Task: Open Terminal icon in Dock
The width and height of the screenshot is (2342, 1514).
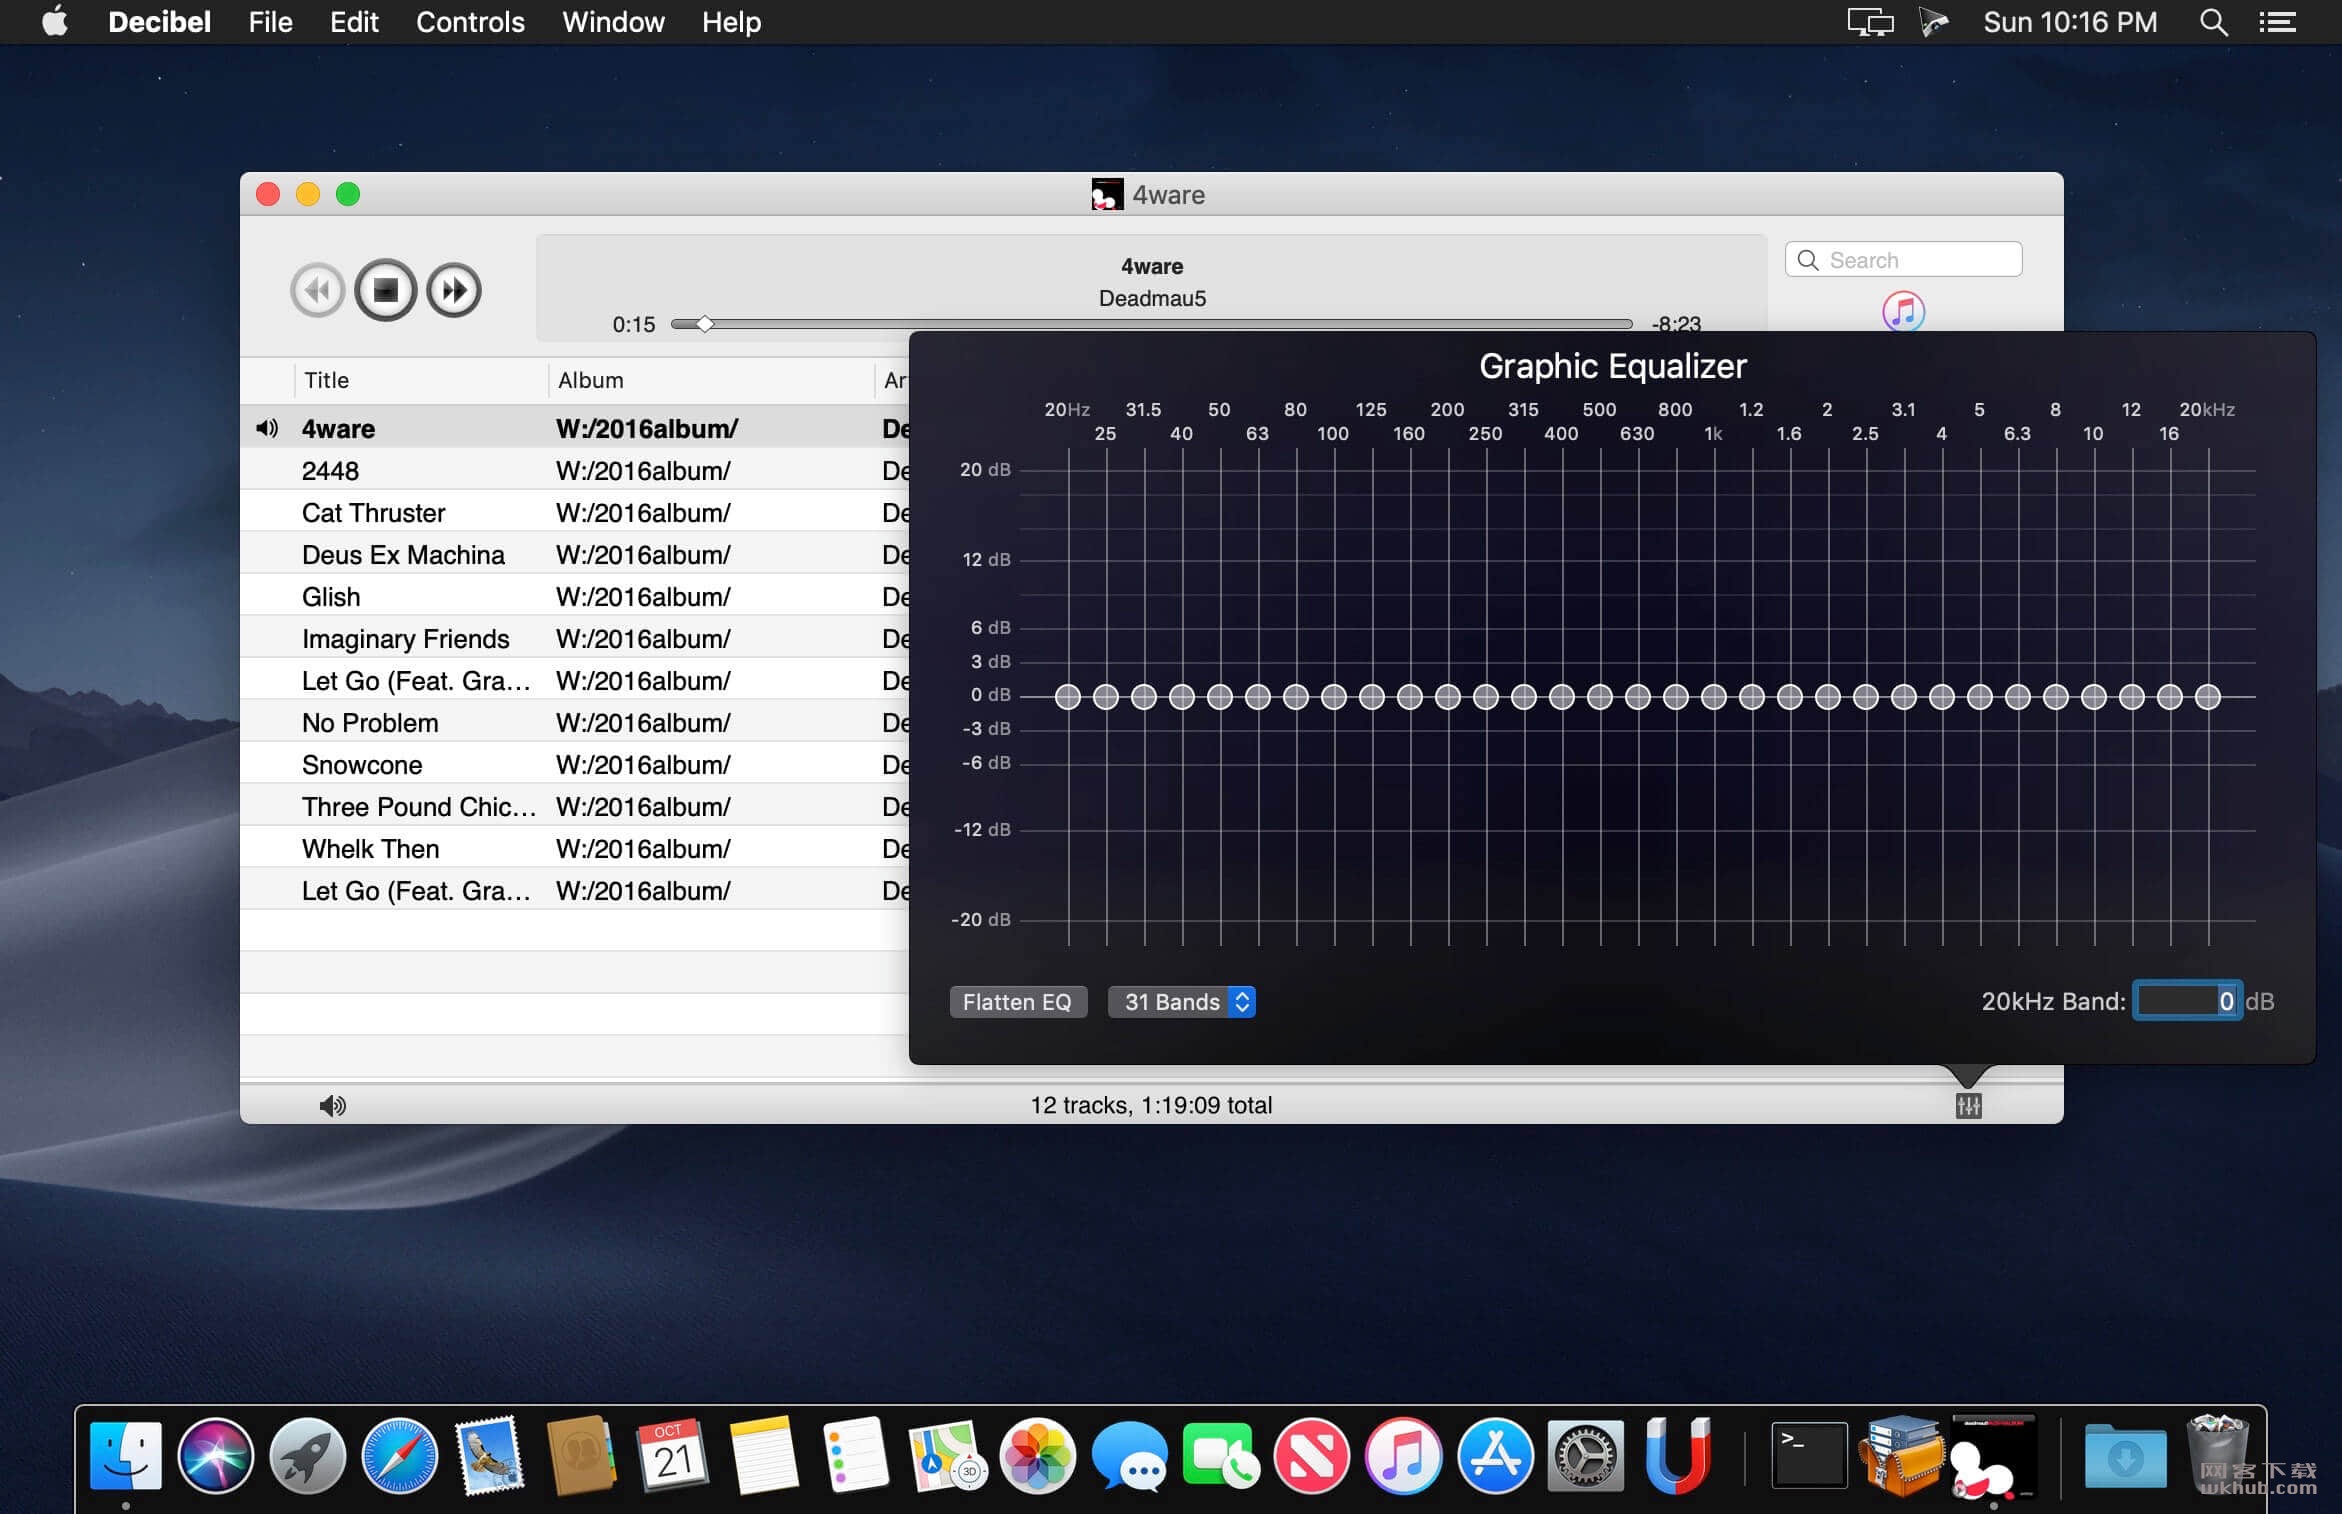Action: [1809, 1455]
